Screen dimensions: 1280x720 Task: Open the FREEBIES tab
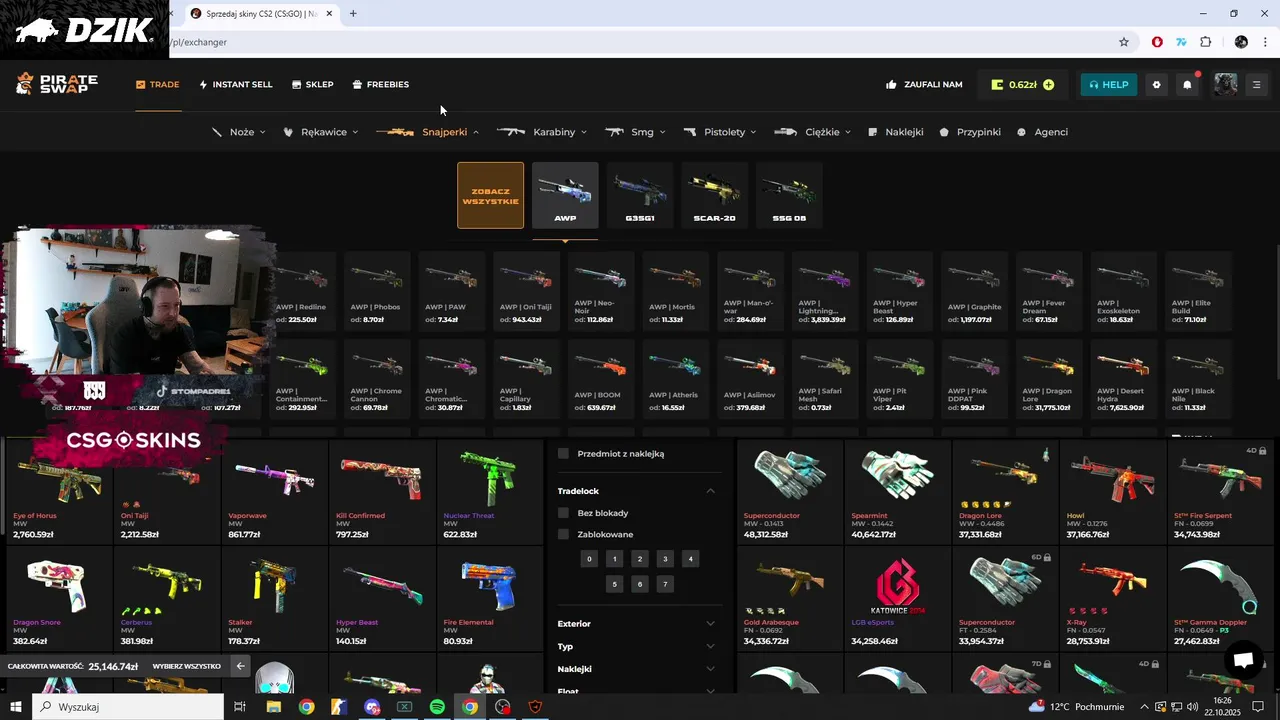(x=381, y=85)
